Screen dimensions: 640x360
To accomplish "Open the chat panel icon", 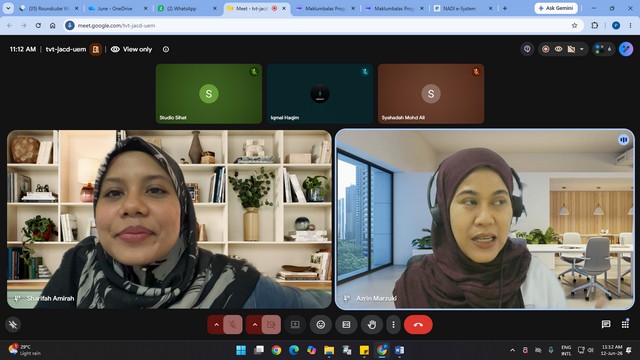I will coord(606,324).
